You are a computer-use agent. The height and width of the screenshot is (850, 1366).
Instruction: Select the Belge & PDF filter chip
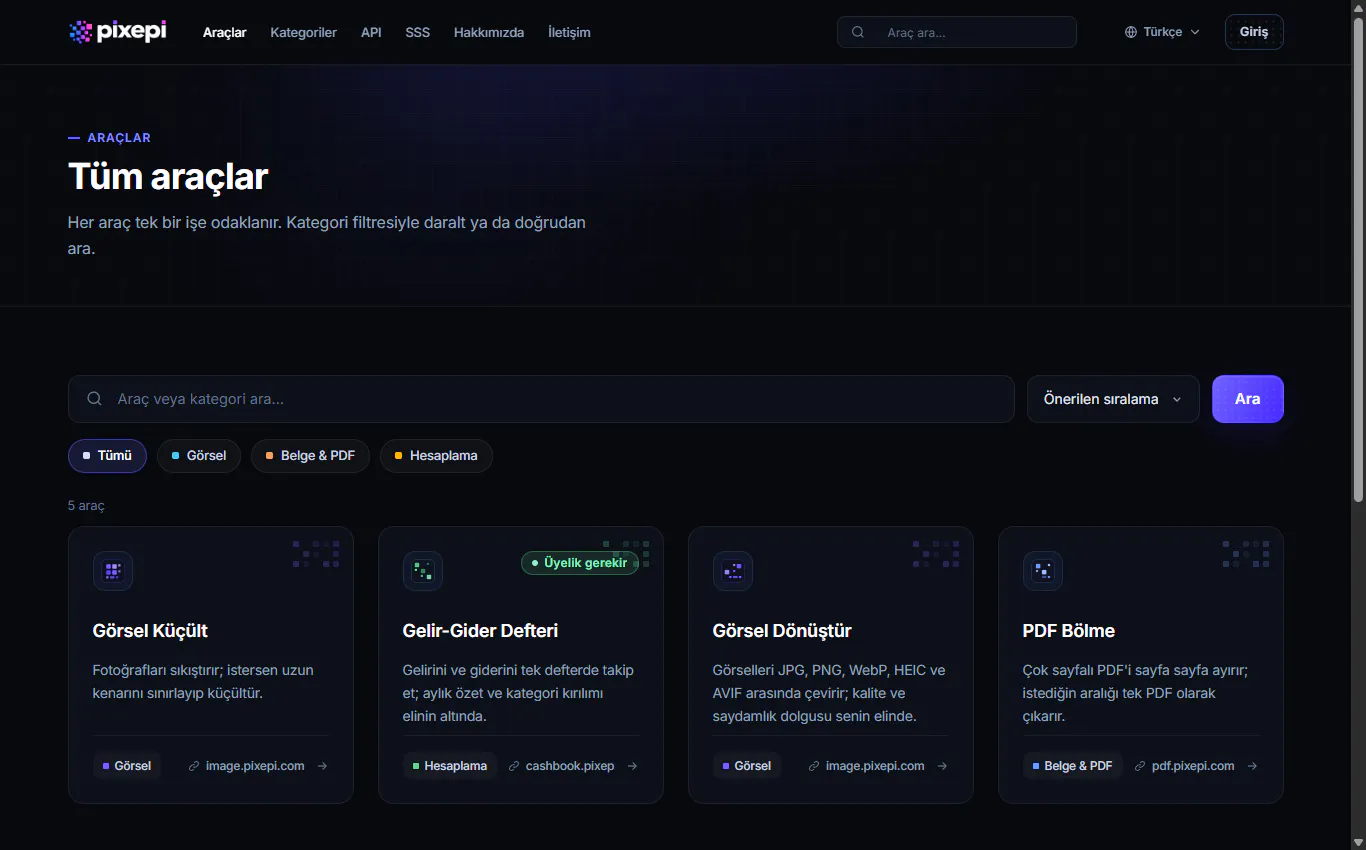click(x=310, y=456)
